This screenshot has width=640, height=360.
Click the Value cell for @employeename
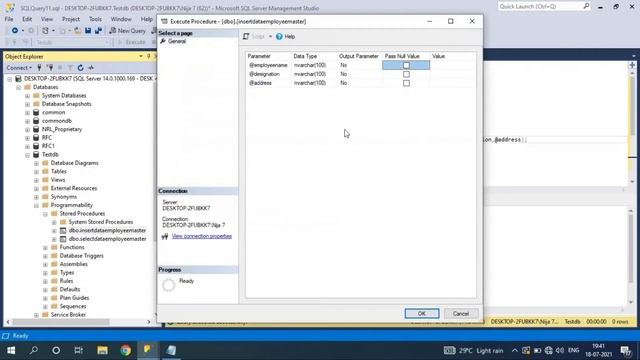(x=453, y=65)
